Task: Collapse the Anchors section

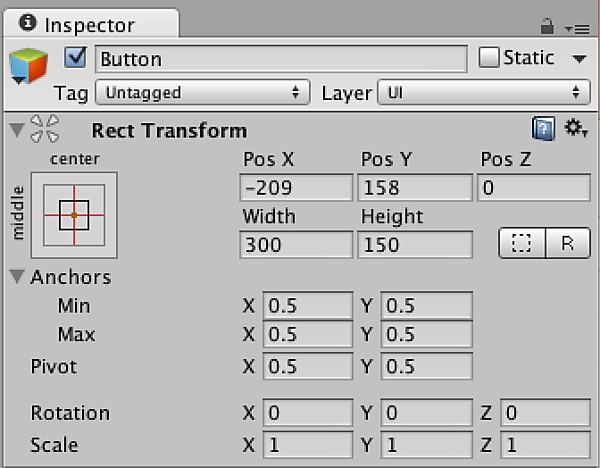Action: click(17, 276)
